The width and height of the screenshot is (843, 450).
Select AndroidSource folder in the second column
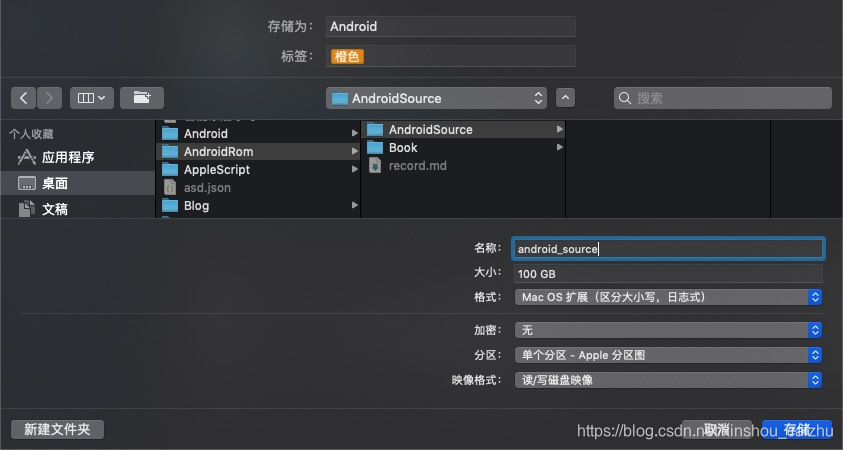coord(463,130)
